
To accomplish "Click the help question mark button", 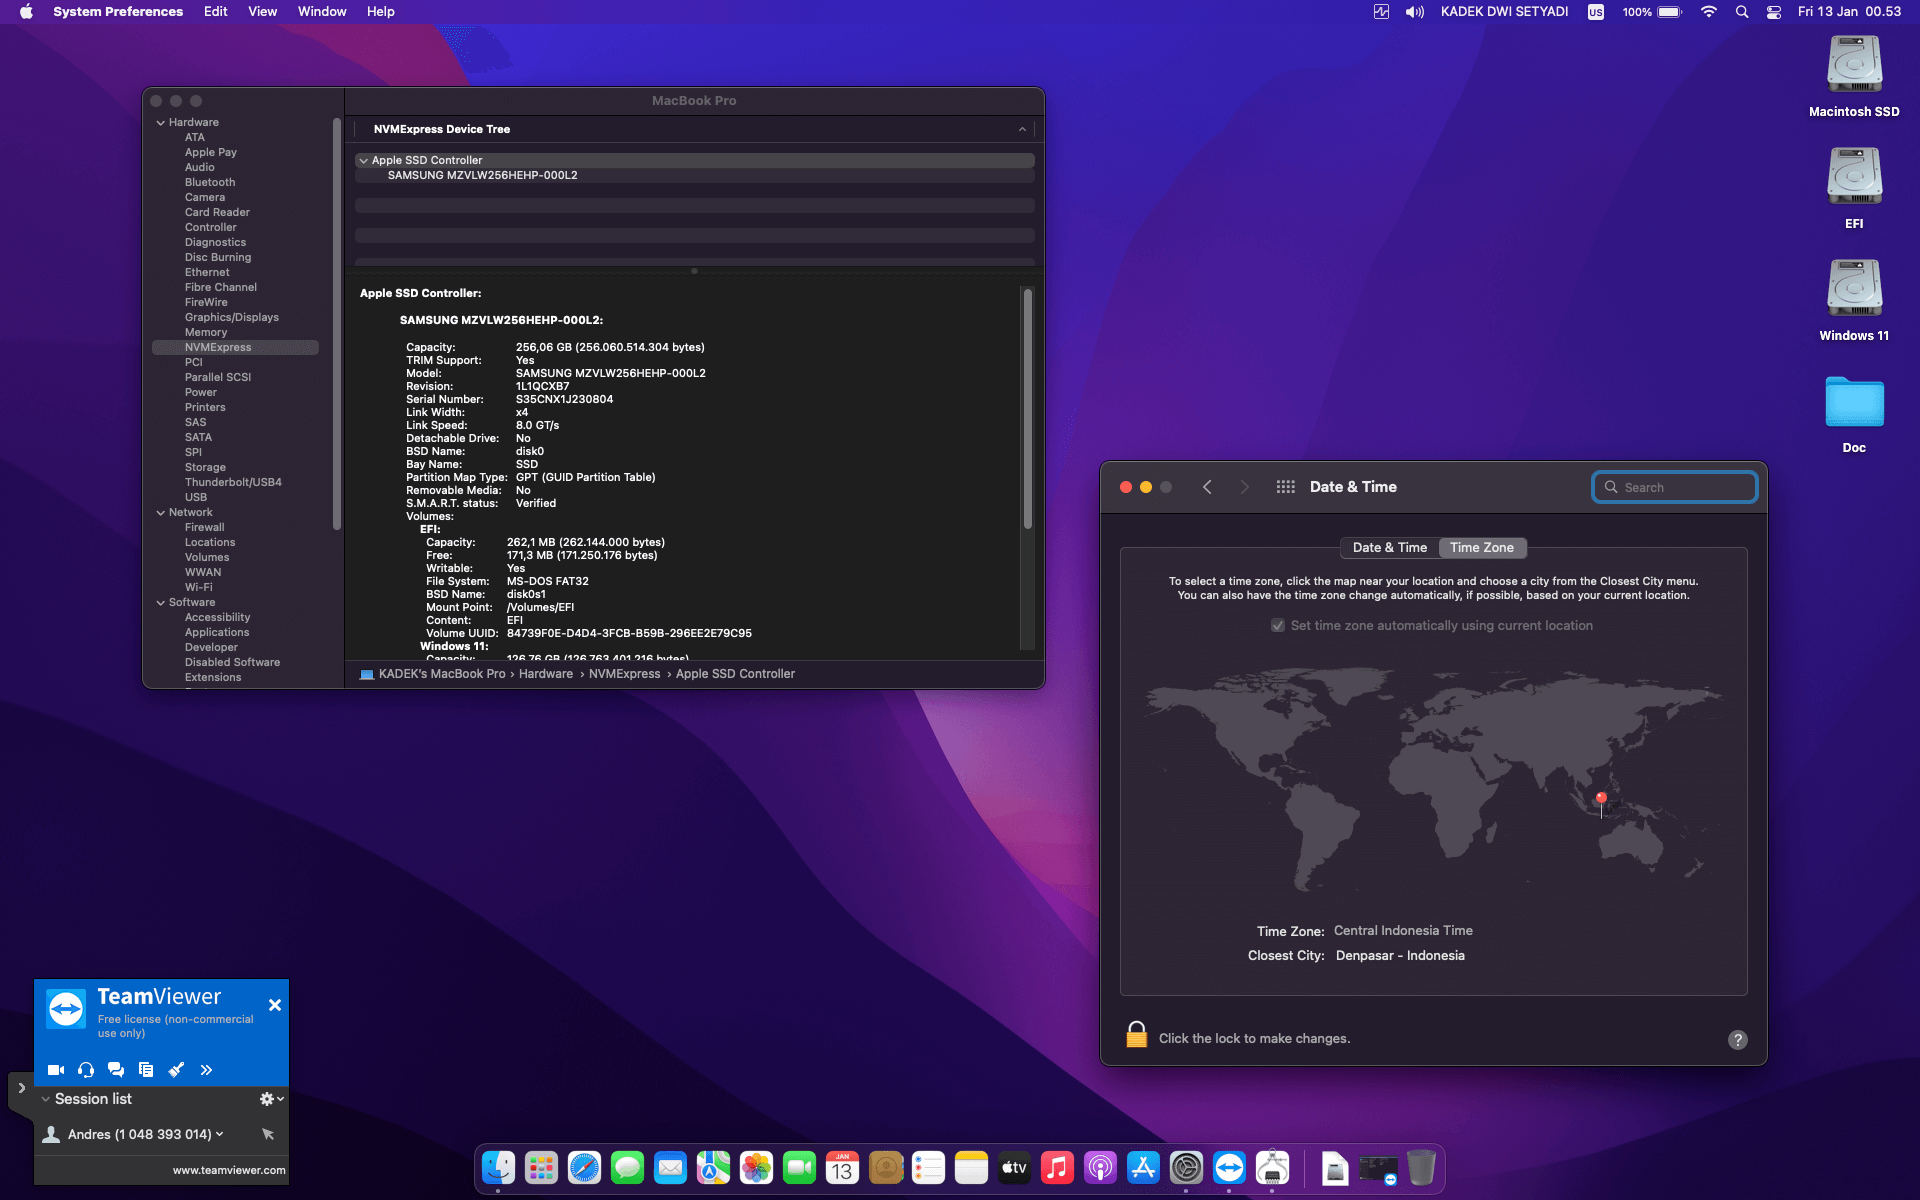I will click(x=1738, y=1040).
